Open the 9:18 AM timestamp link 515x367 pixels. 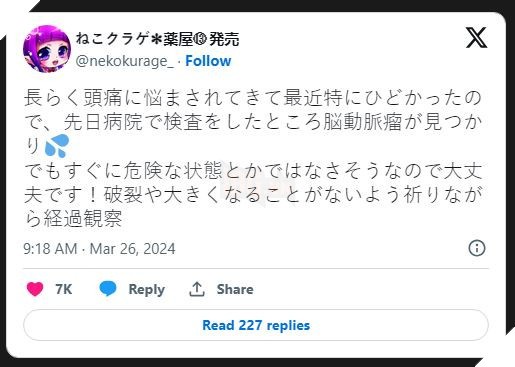50,249
